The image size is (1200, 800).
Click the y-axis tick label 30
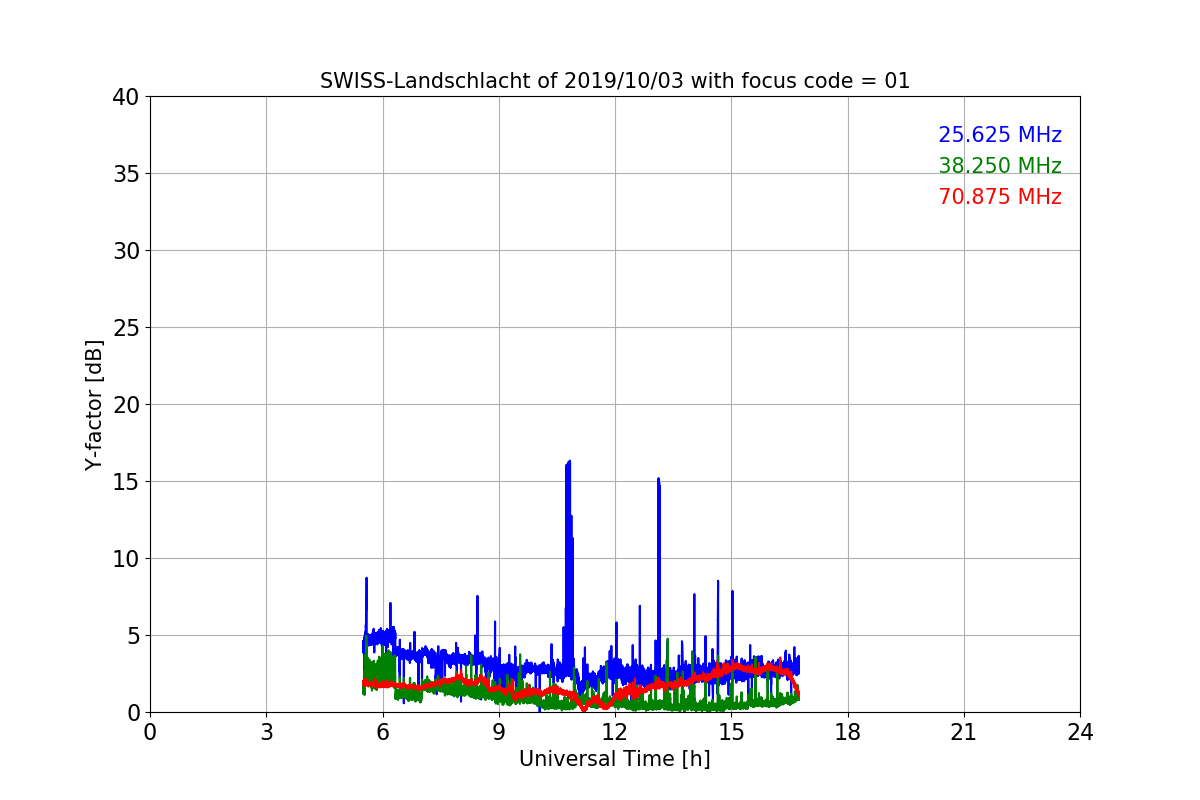click(x=126, y=251)
